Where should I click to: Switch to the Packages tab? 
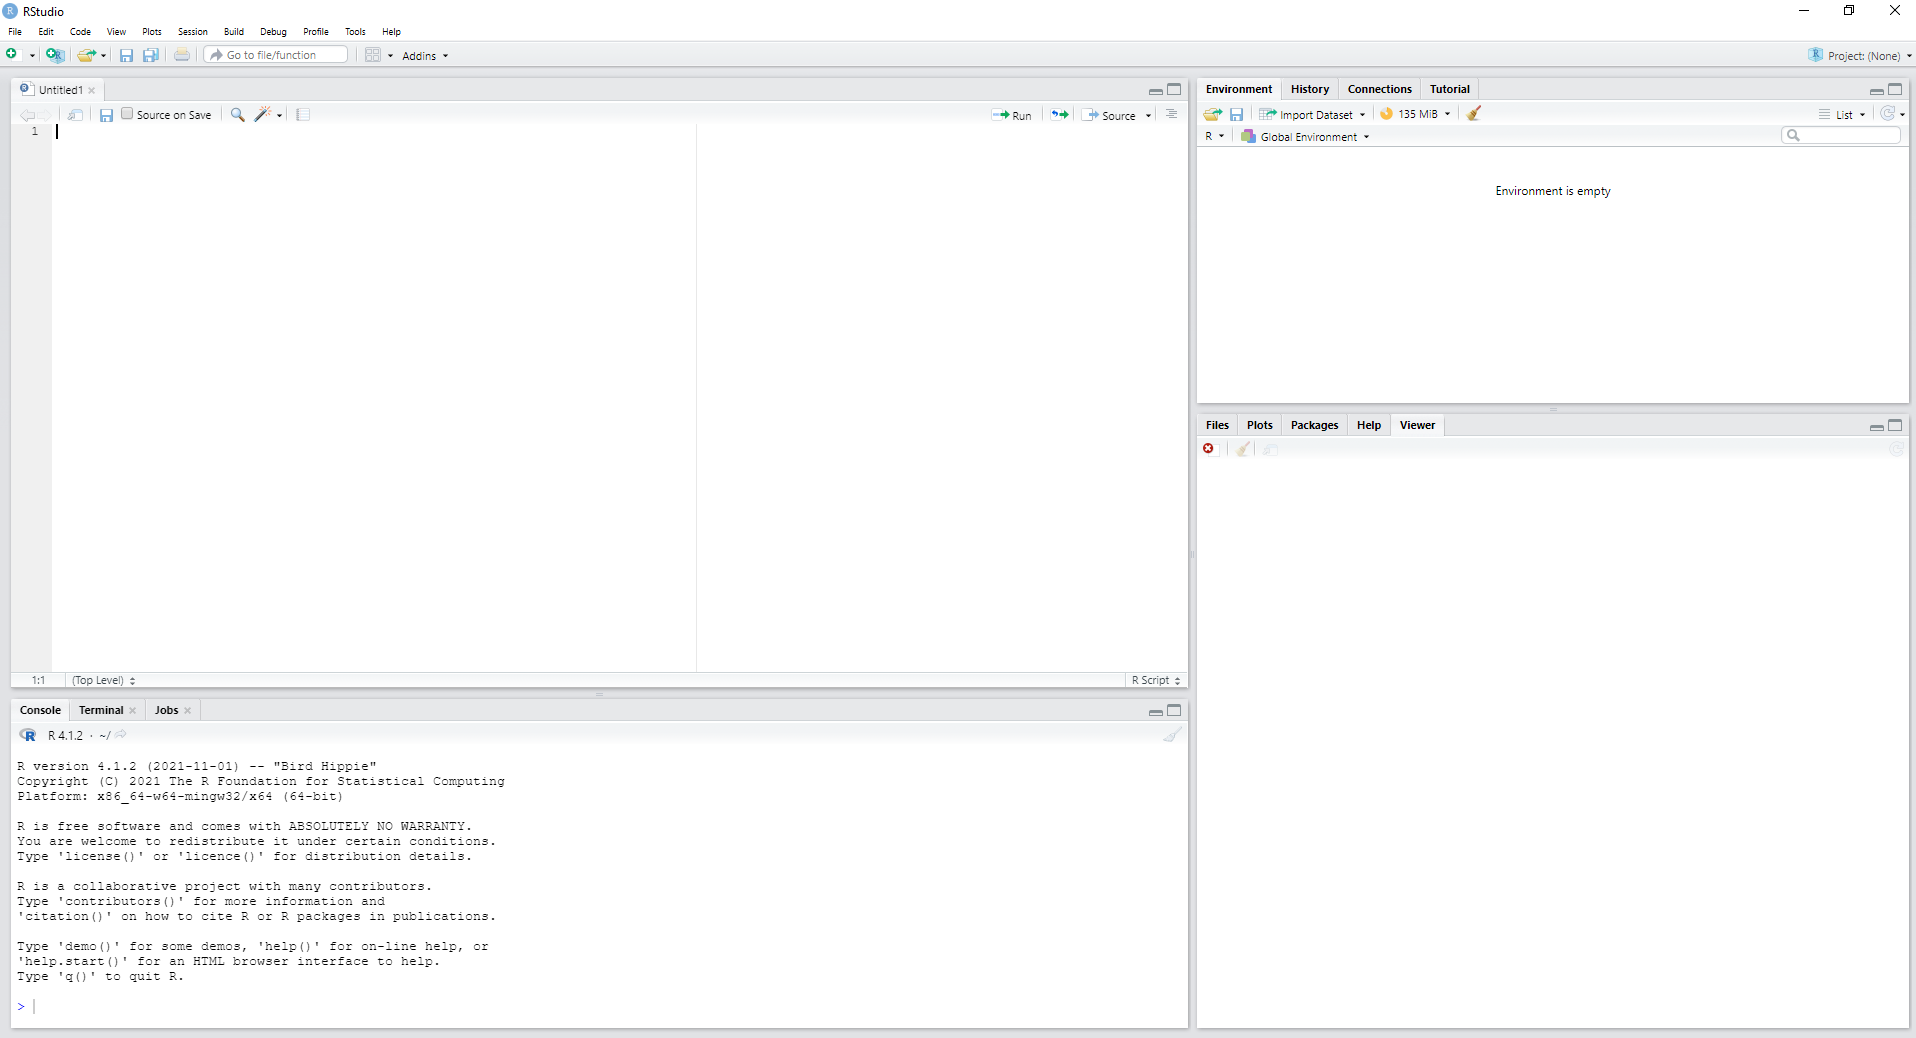pyautogui.click(x=1313, y=425)
